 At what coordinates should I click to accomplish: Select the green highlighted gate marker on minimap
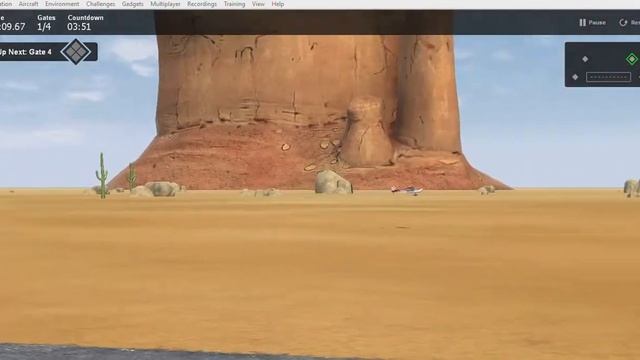pyautogui.click(x=631, y=59)
